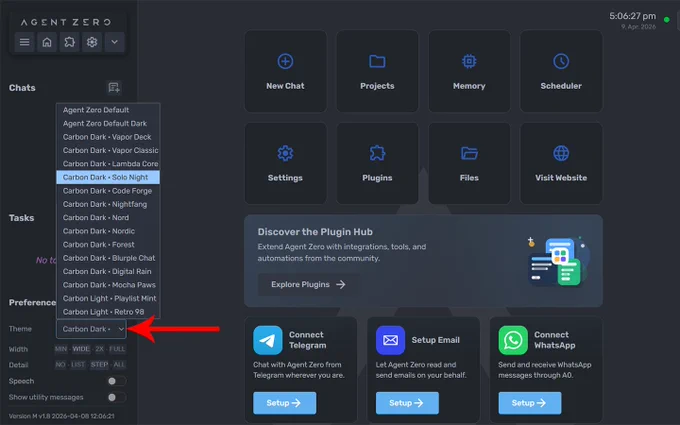Click the green connection status dot
The width and height of the screenshot is (680, 425).
[667, 20]
